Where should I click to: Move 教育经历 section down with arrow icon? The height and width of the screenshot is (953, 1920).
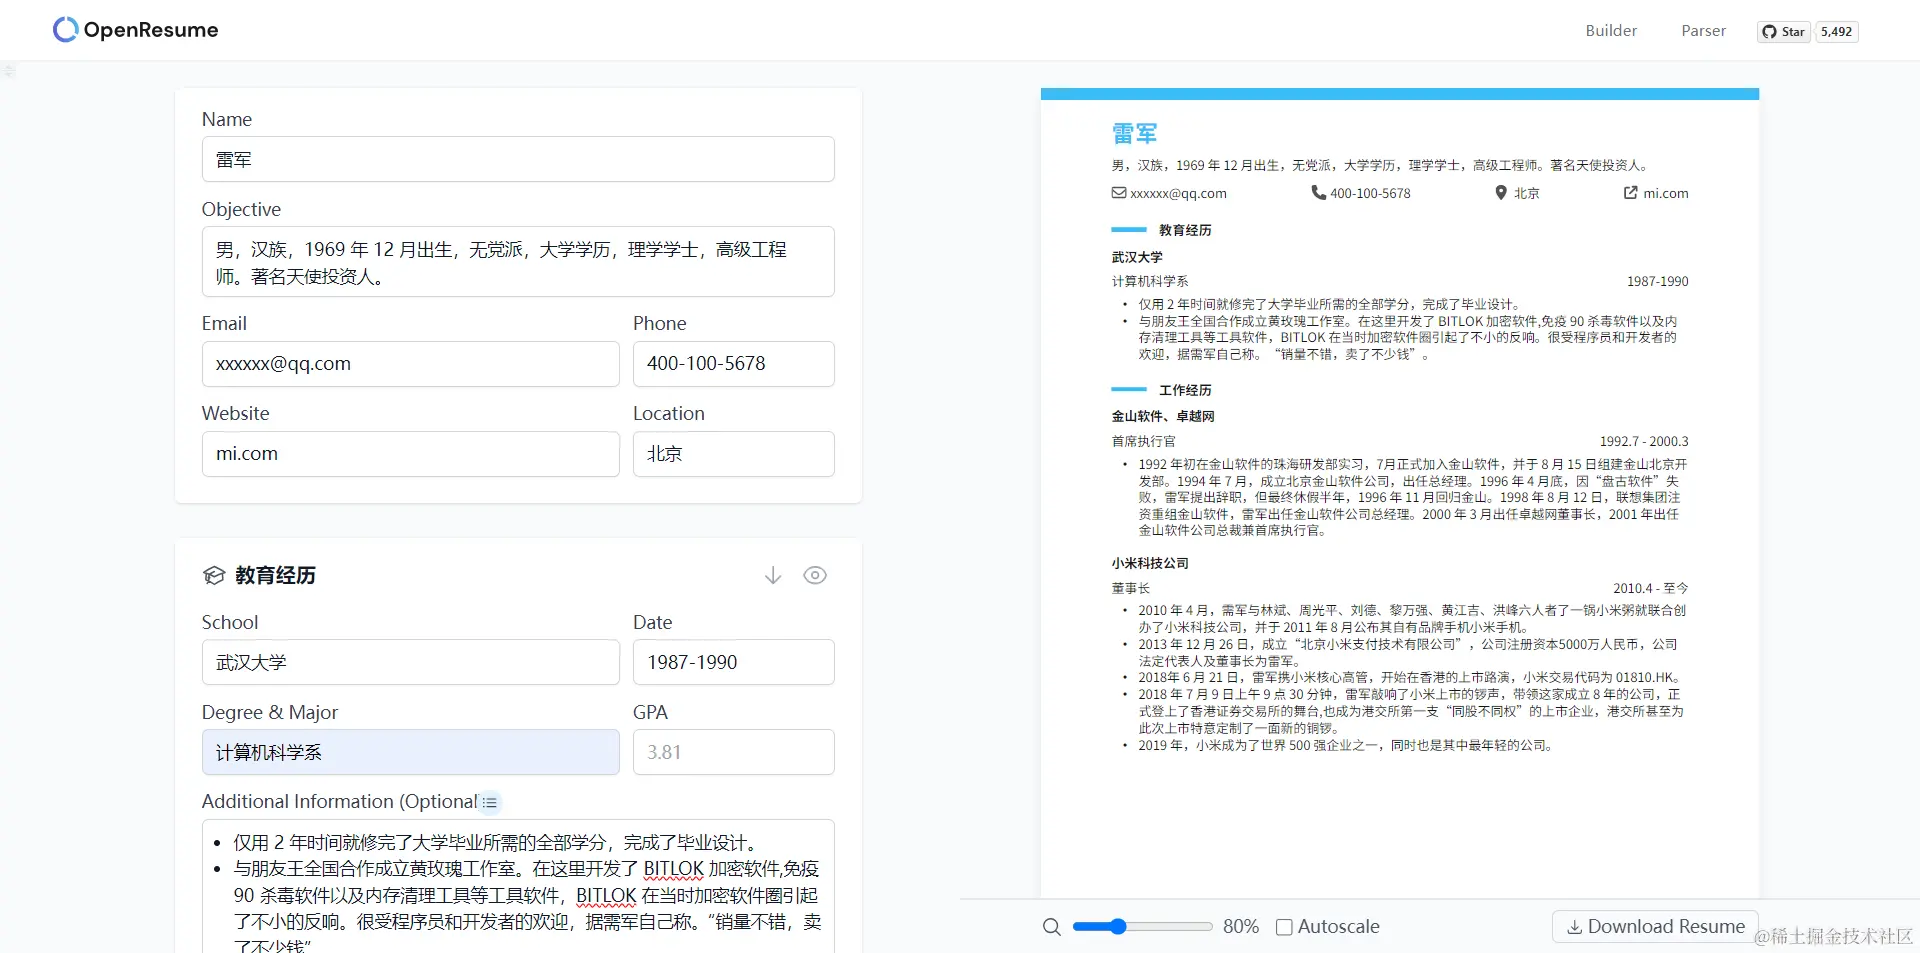(x=773, y=575)
